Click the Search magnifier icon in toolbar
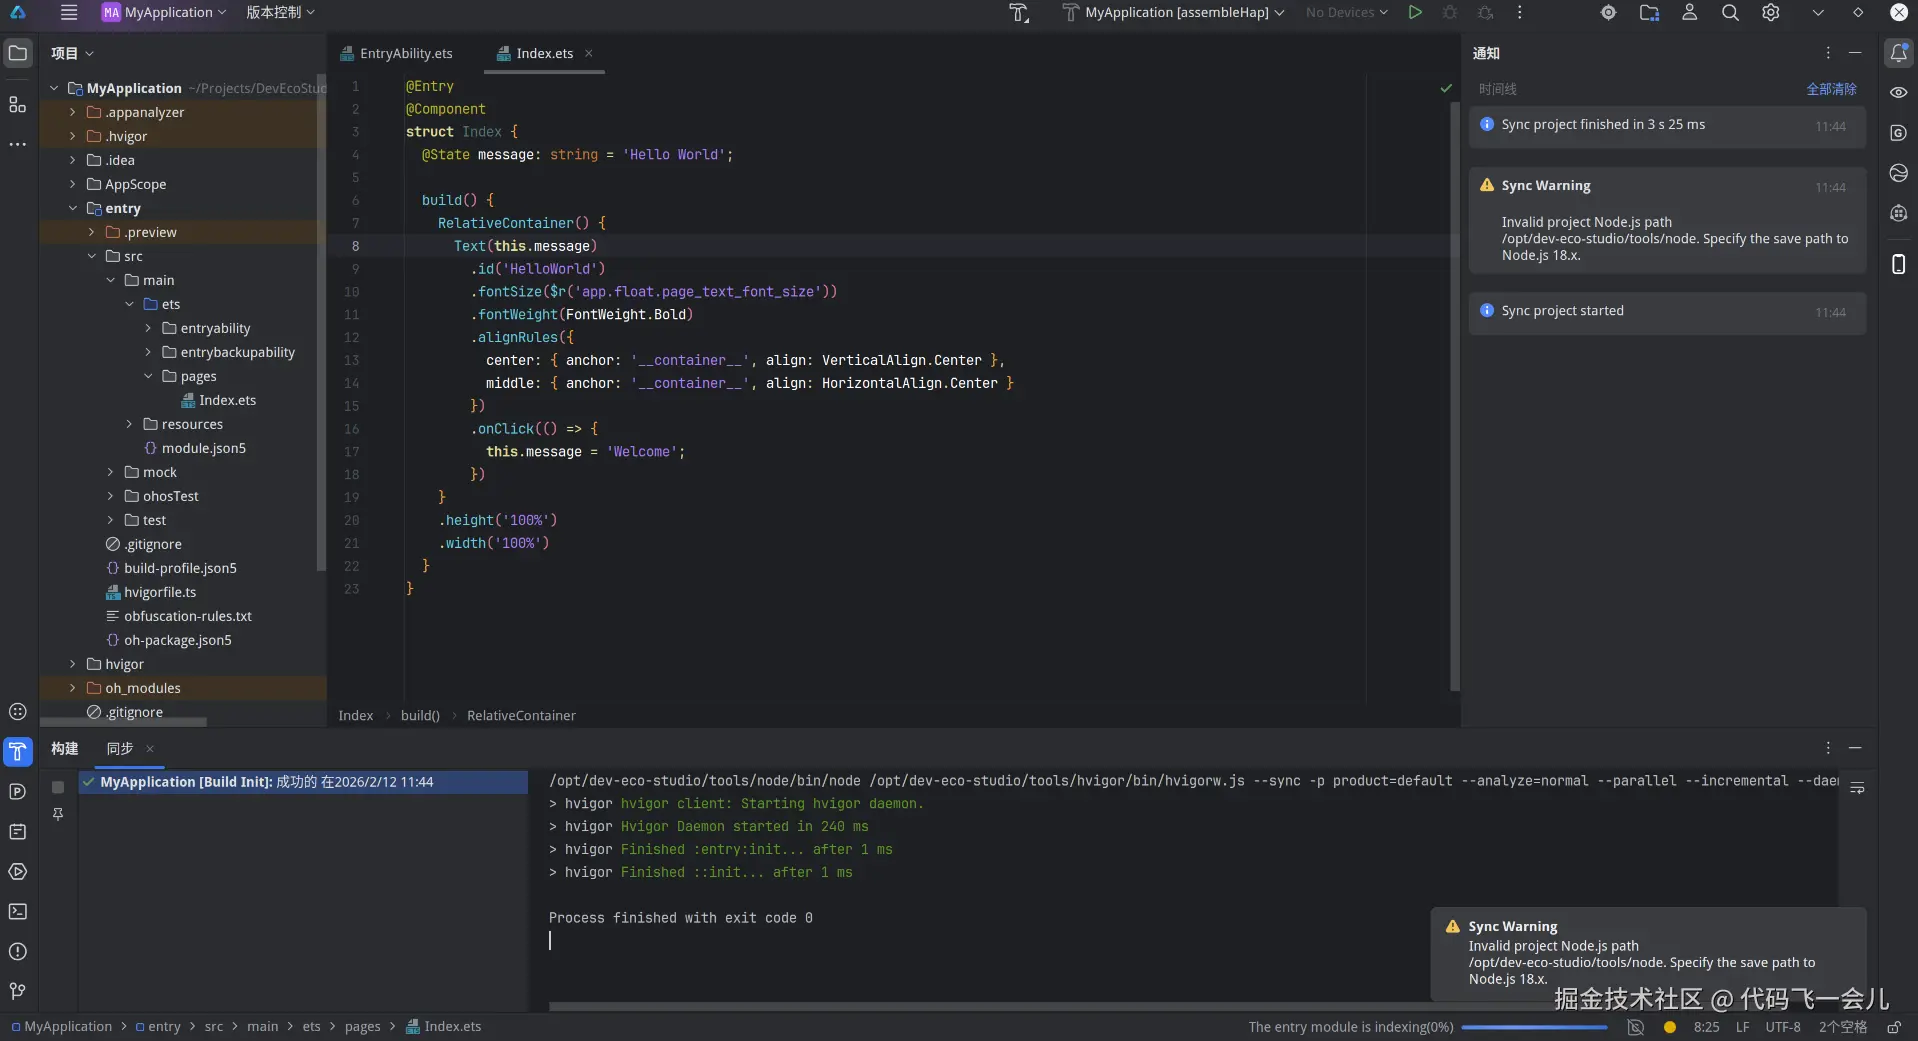The height and width of the screenshot is (1041, 1918). [1730, 13]
